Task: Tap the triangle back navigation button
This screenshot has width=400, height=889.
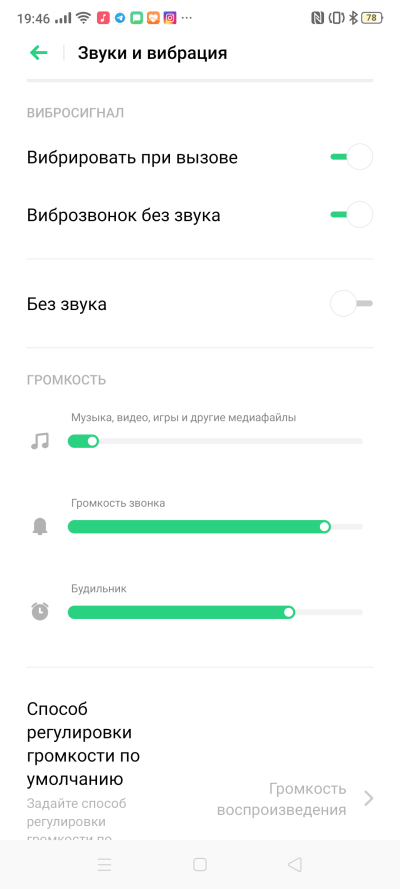Action: (x=295, y=864)
